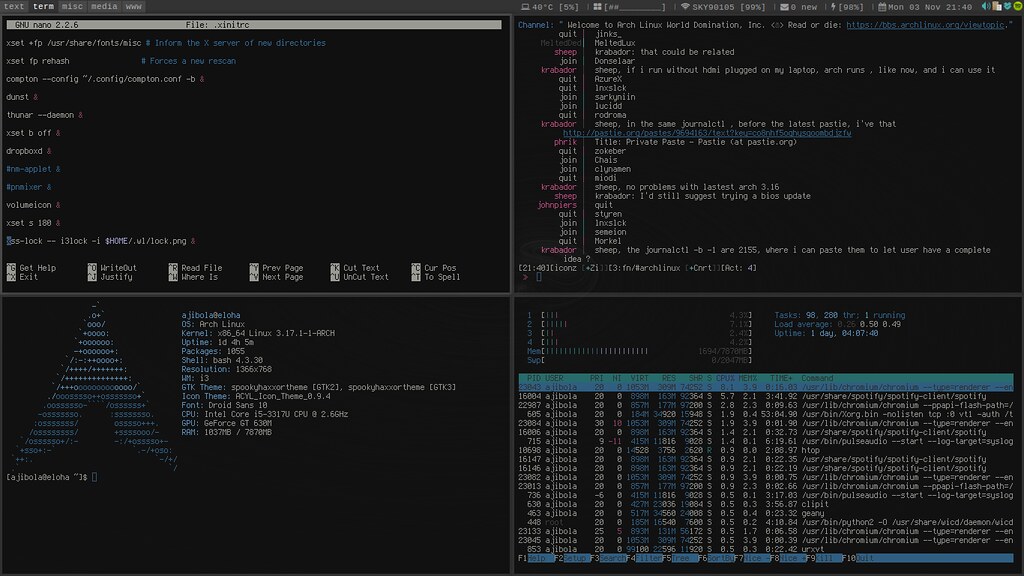
Task: Go to the 'www' workspace
Action: (133, 7)
